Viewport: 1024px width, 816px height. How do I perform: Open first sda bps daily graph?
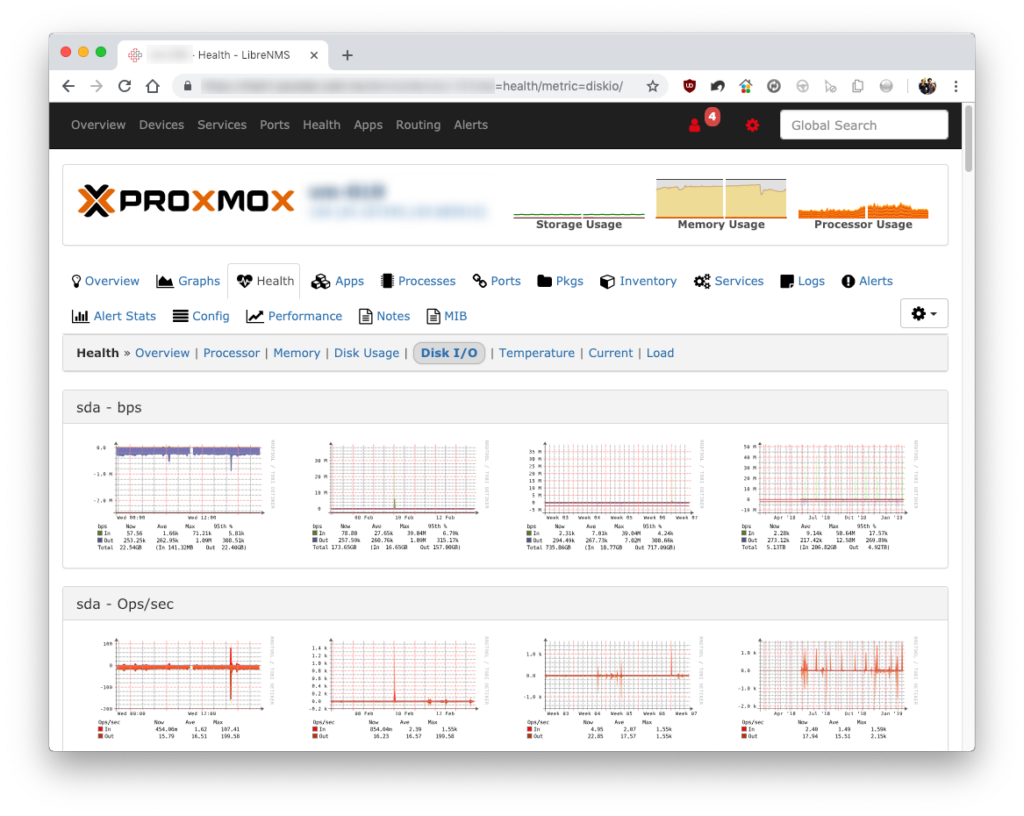(x=185, y=496)
